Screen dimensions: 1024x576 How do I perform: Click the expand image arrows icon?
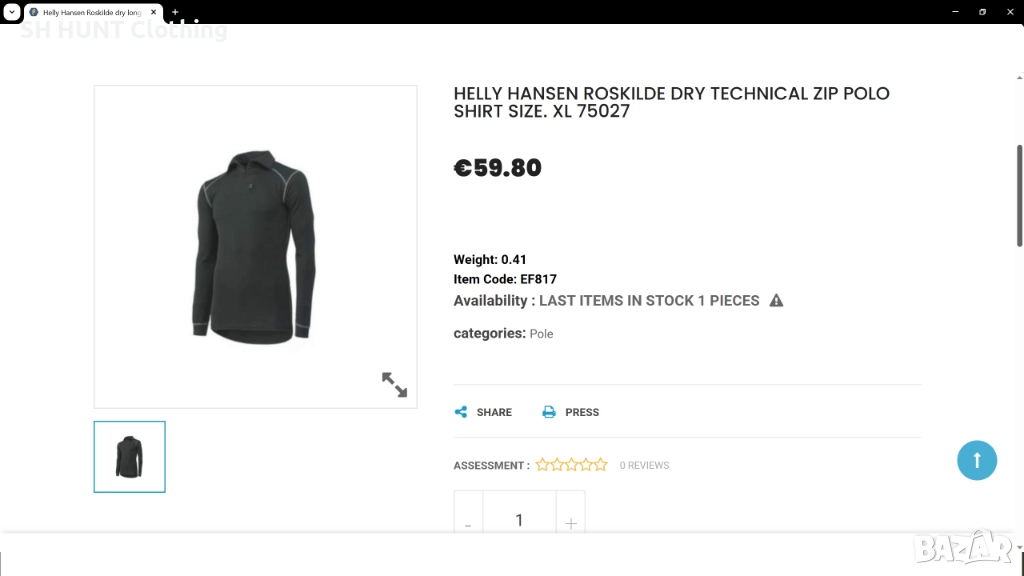(x=394, y=384)
